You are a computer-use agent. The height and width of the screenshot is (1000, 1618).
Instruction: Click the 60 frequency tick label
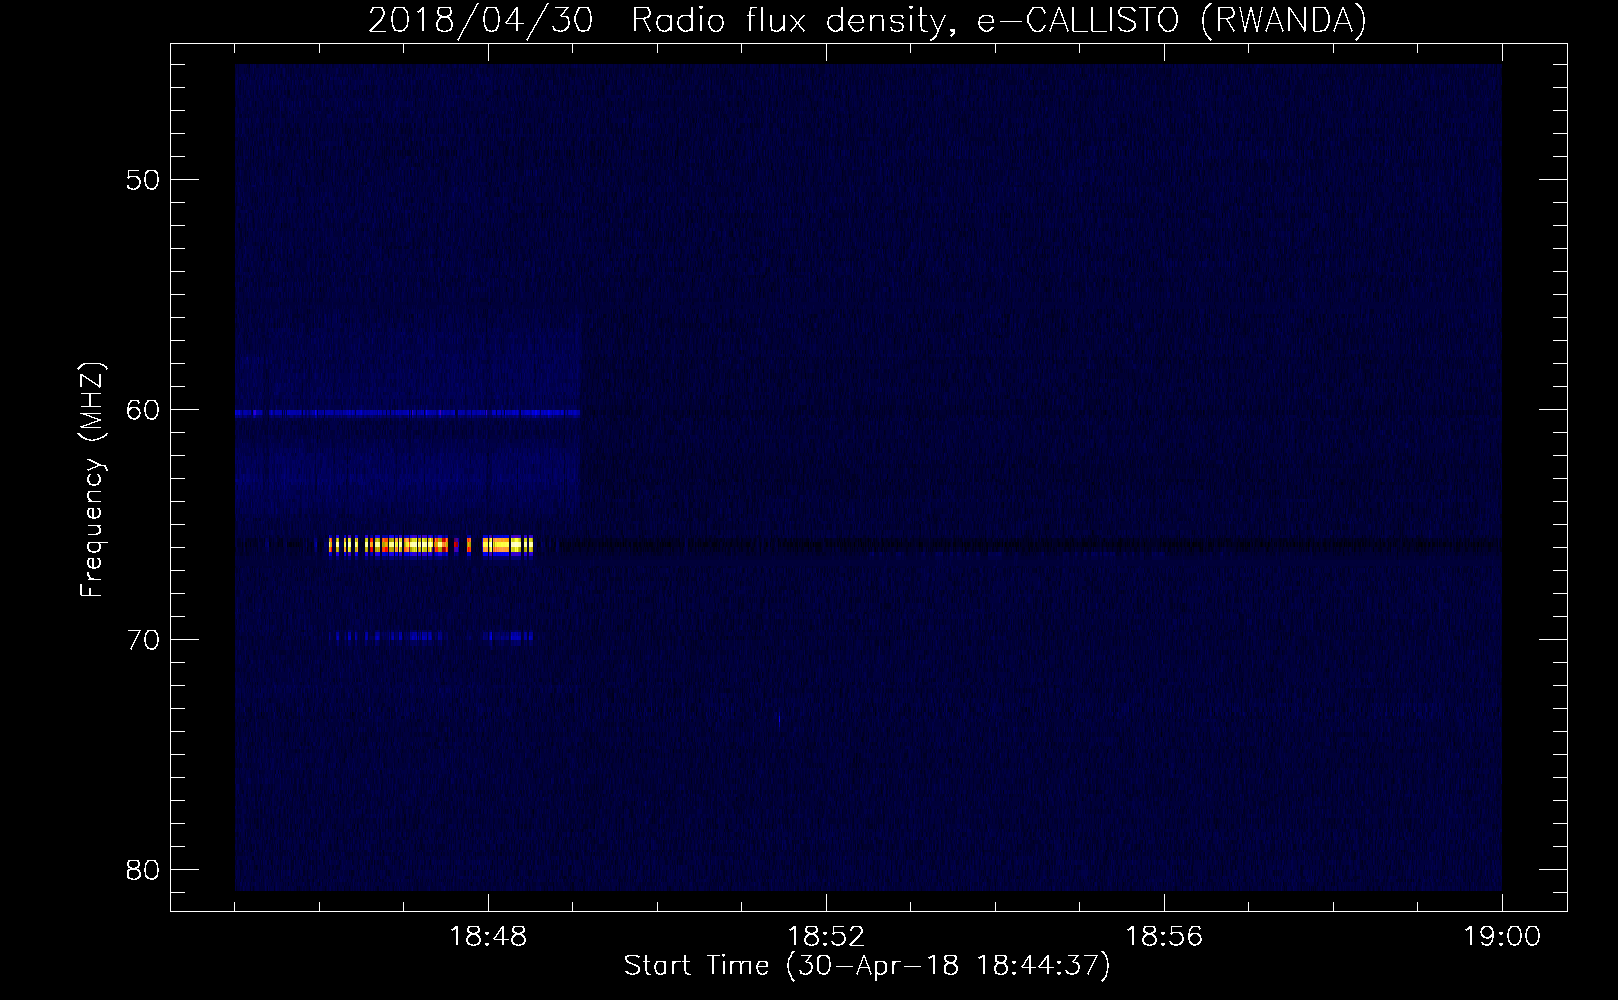(x=143, y=410)
